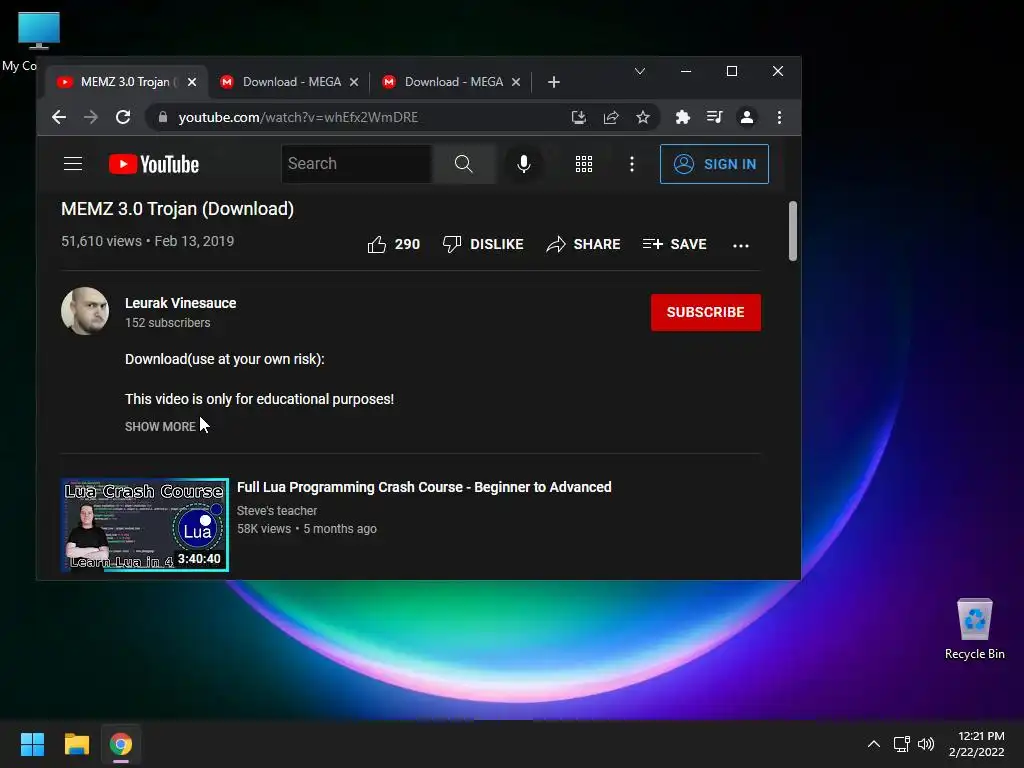Image resolution: width=1024 pixels, height=768 pixels.
Task: Open the tab search chevron
Action: point(640,71)
